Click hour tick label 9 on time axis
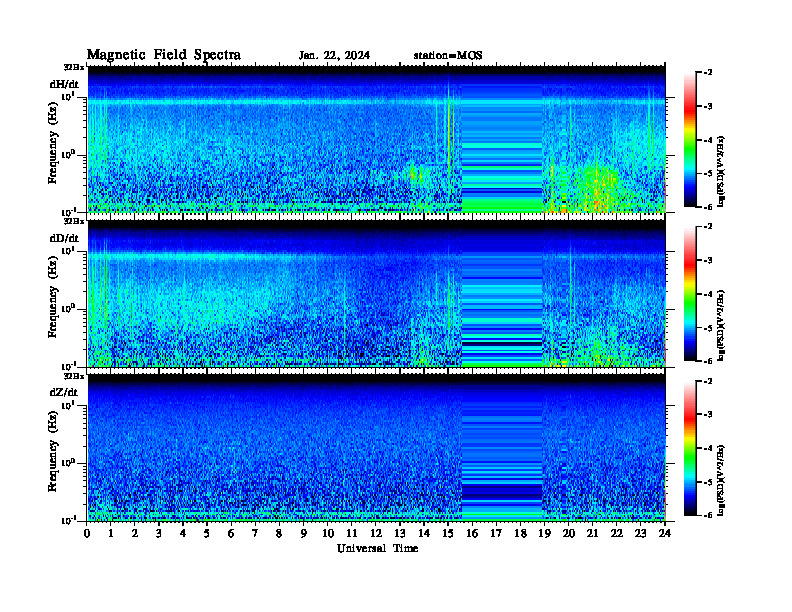The height and width of the screenshot is (612, 792). [x=304, y=533]
